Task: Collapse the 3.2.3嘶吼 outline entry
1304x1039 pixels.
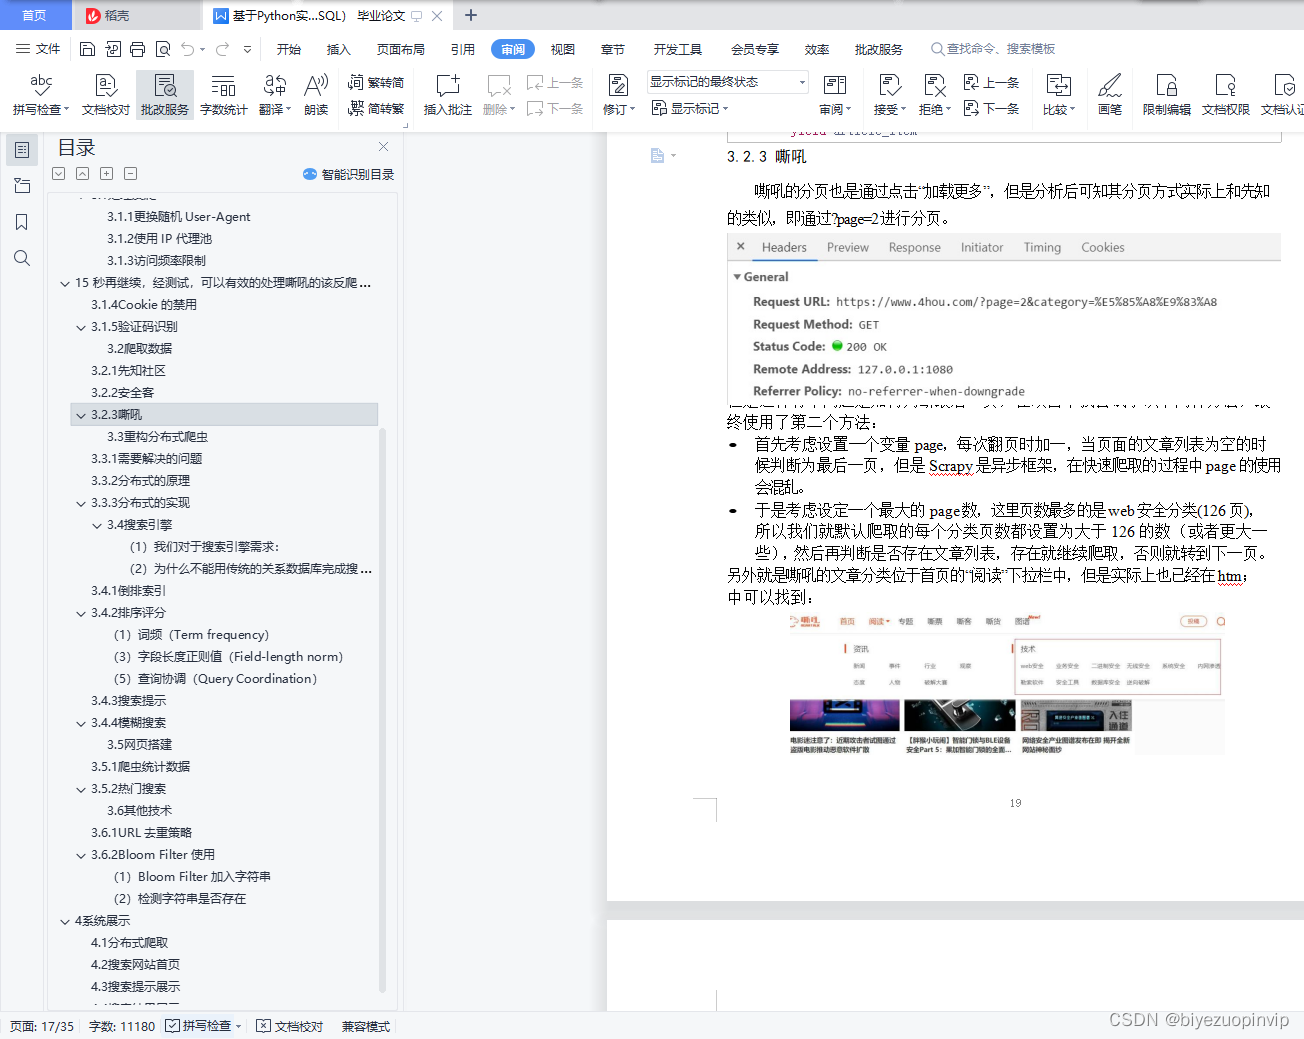Action: 81,415
